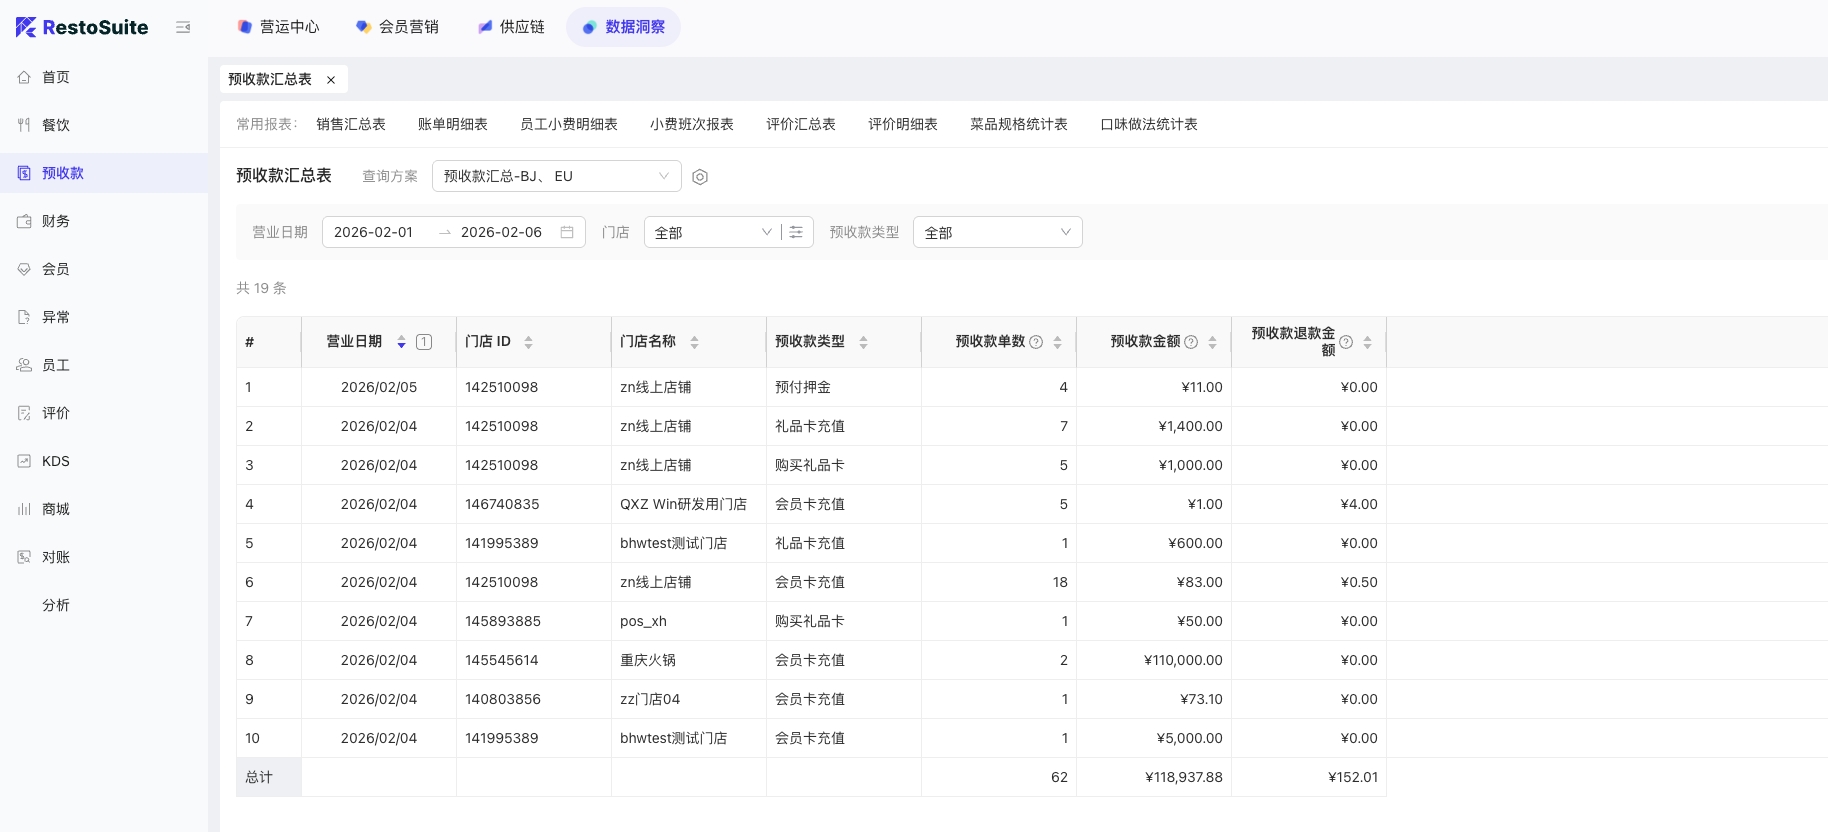Open 财务 in the left sidebar
The width and height of the screenshot is (1828, 832).
click(56, 221)
